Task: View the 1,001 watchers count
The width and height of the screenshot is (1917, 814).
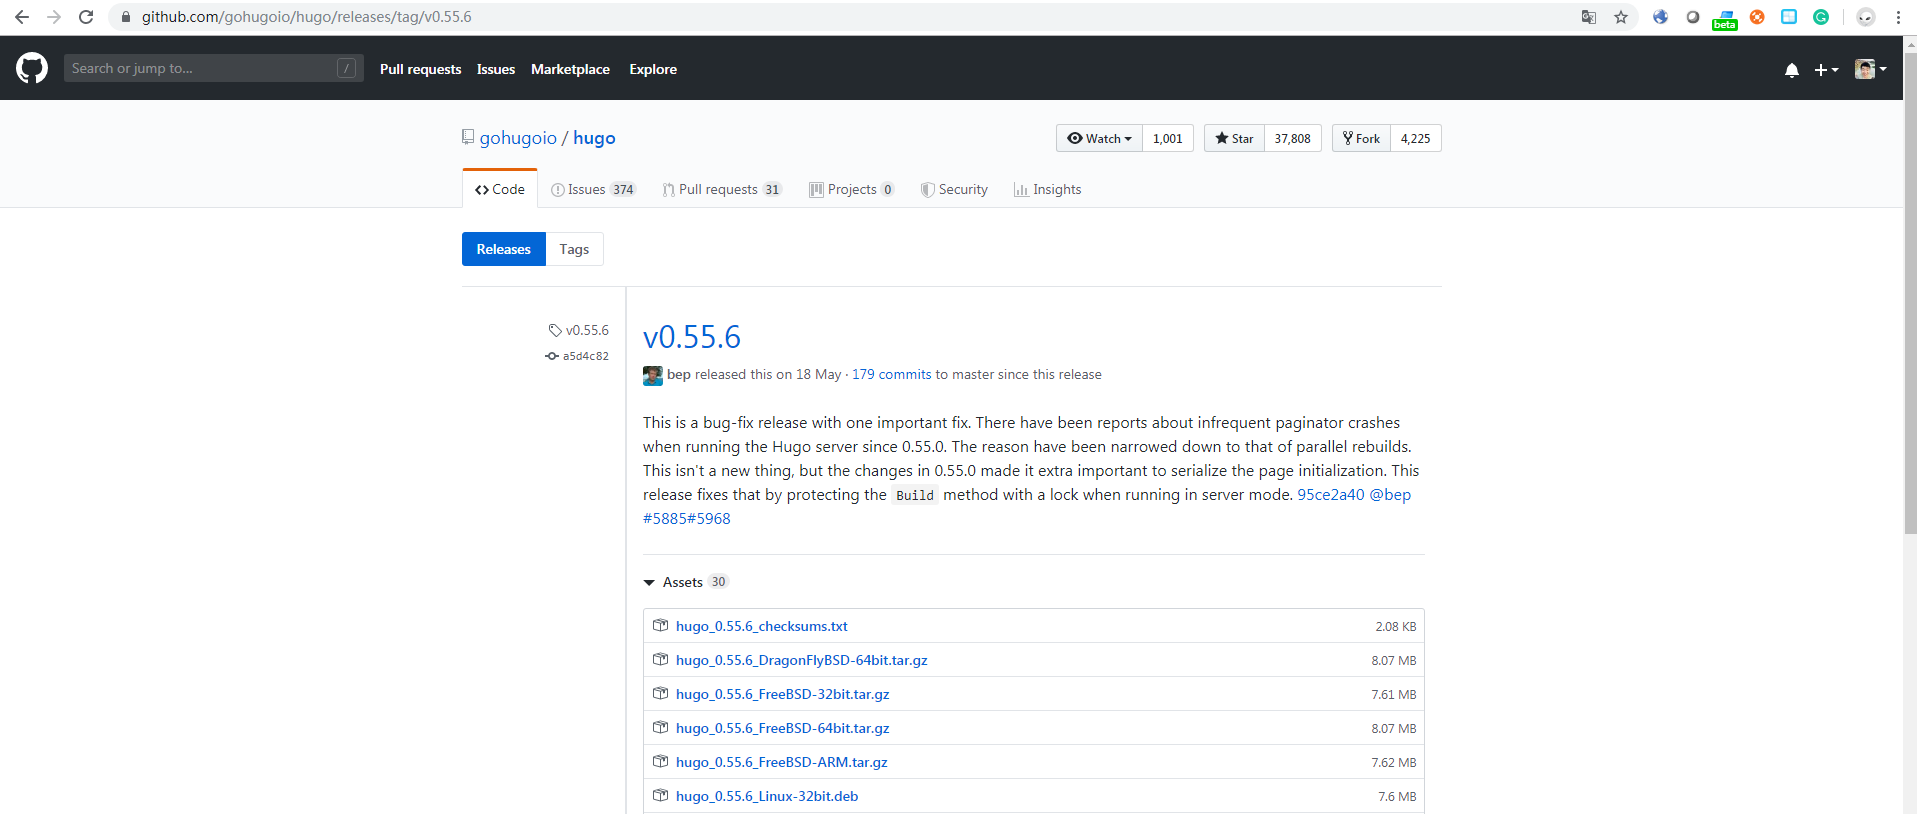Action: pyautogui.click(x=1168, y=138)
